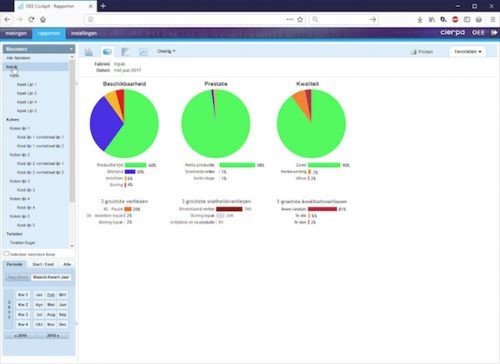Viewport: 500px width, 364px height.
Task: Choose the Kw 2 quarter button
Action: (x=23, y=305)
